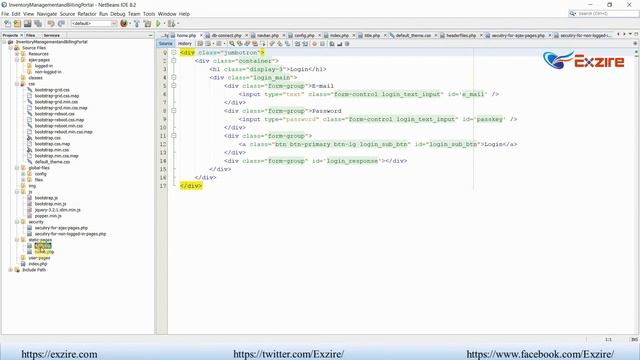Open the Window menu
640x360 pixels.
click(x=167, y=14)
